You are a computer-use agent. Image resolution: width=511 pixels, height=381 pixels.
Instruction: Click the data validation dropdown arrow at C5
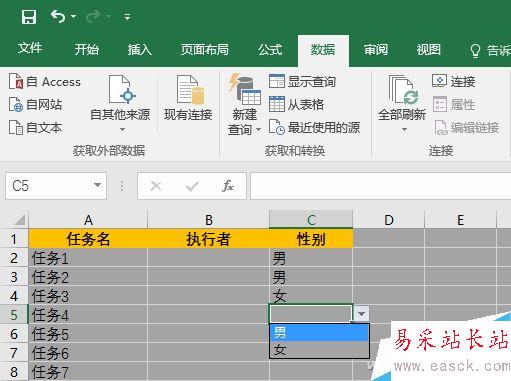point(361,314)
